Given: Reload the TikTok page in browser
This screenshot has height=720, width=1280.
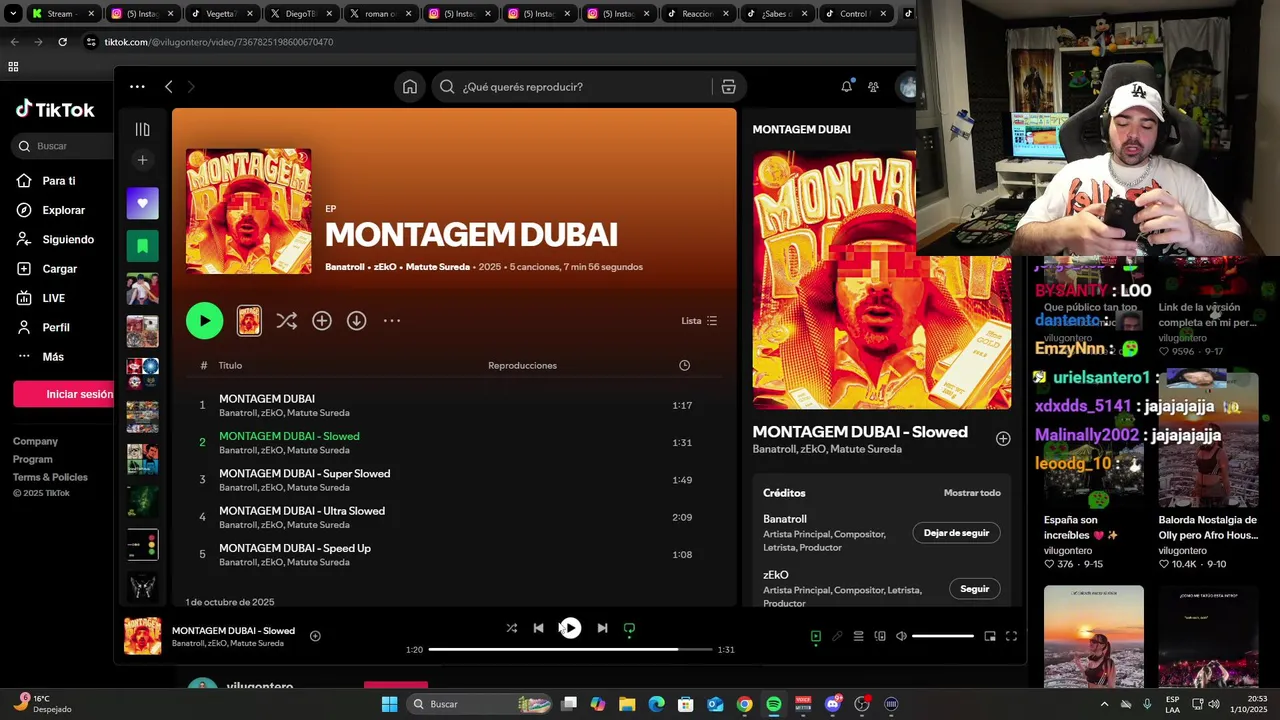Looking at the screenshot, I should [x=62, y=42].
